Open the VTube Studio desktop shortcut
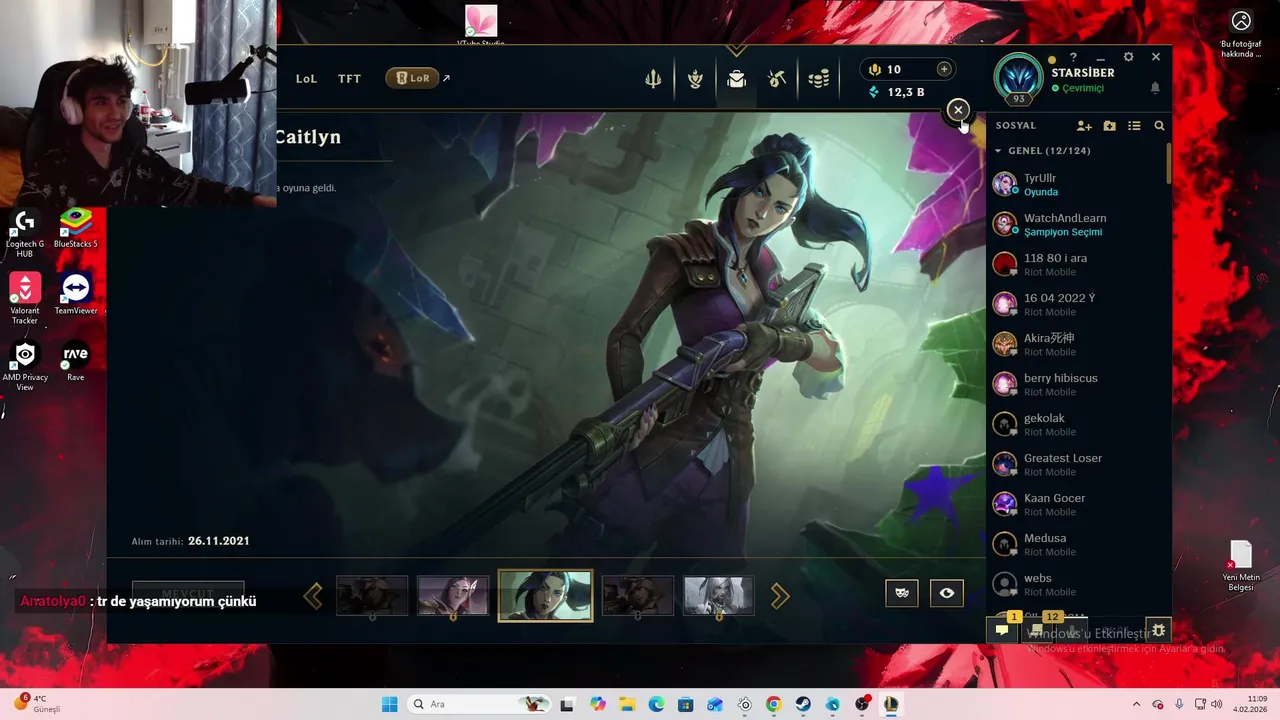The image size is (1280, 720). [x=481, y=25]
